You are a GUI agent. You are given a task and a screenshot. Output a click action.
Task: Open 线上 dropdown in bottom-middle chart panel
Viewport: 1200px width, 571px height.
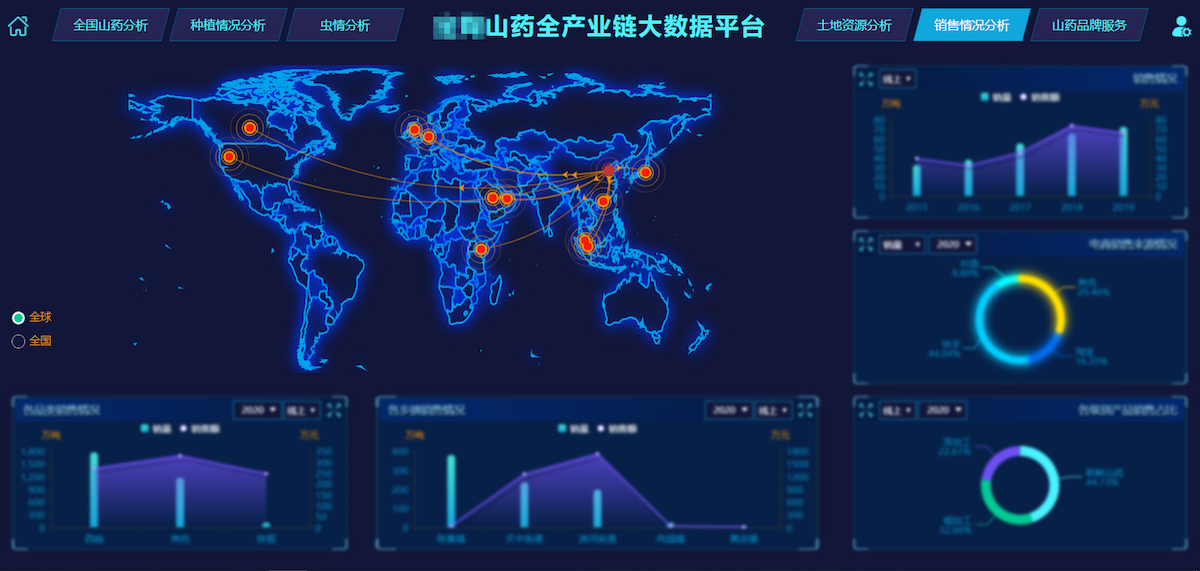click(775, 410)
